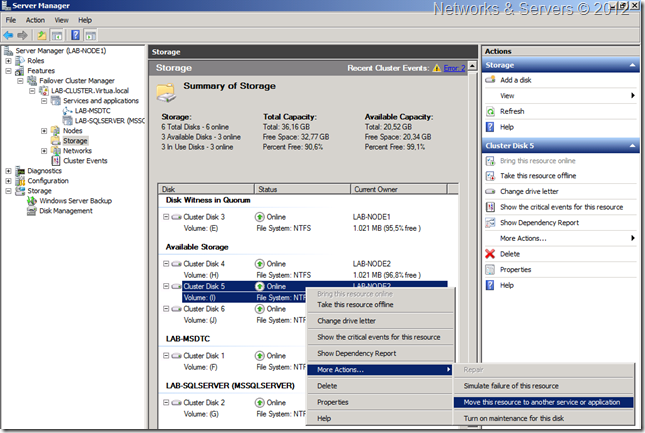Open the Recent Cluster Events error link
This screenshot has width=645, height=433.
pyautogui.click(x=453, y=68)
